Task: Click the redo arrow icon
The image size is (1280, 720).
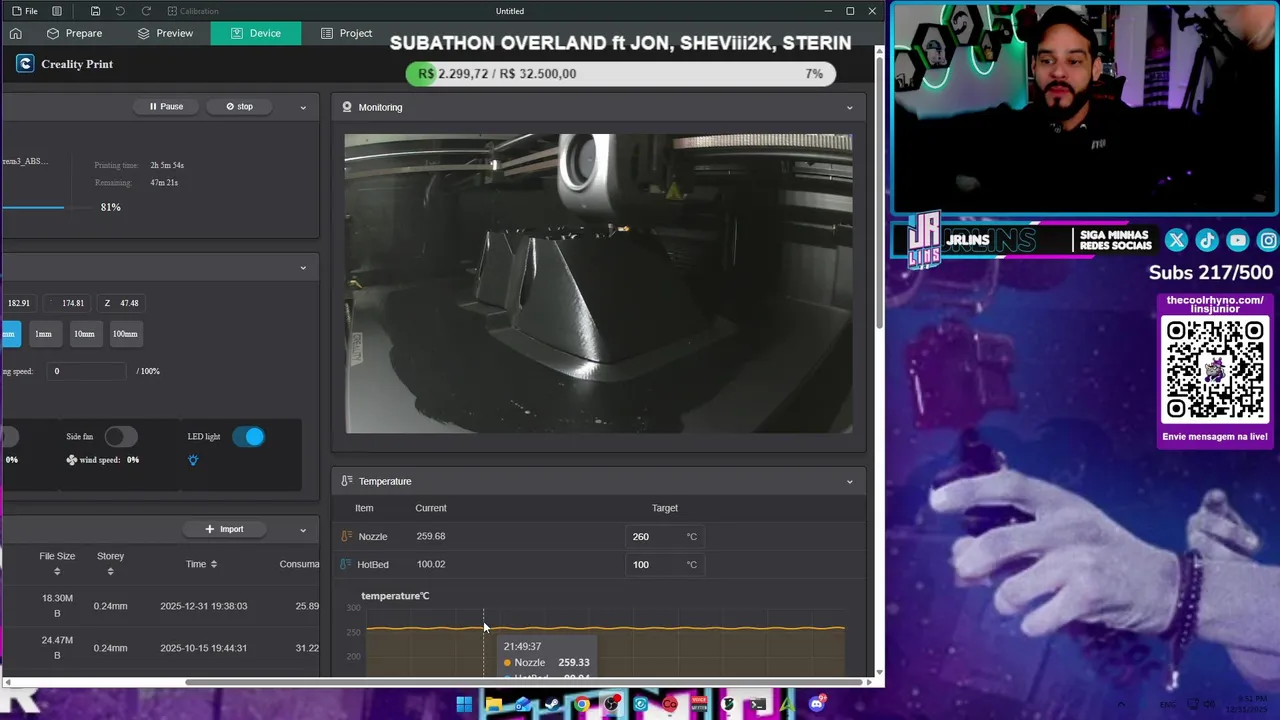Action: (x=146, y=11)
